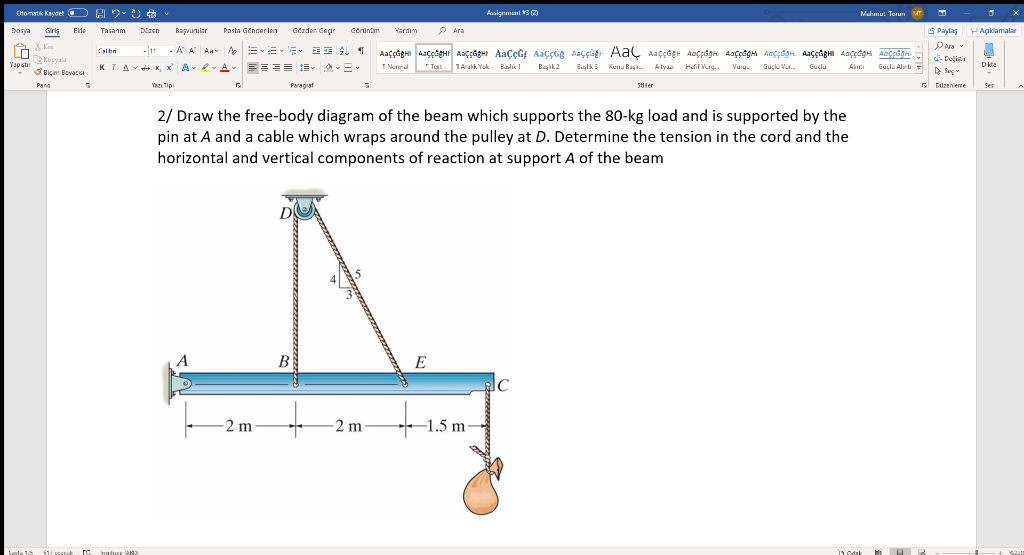Open the Aa change case dropdown
This screenshot has width=1024, height=555.
[x=212, y=51]
